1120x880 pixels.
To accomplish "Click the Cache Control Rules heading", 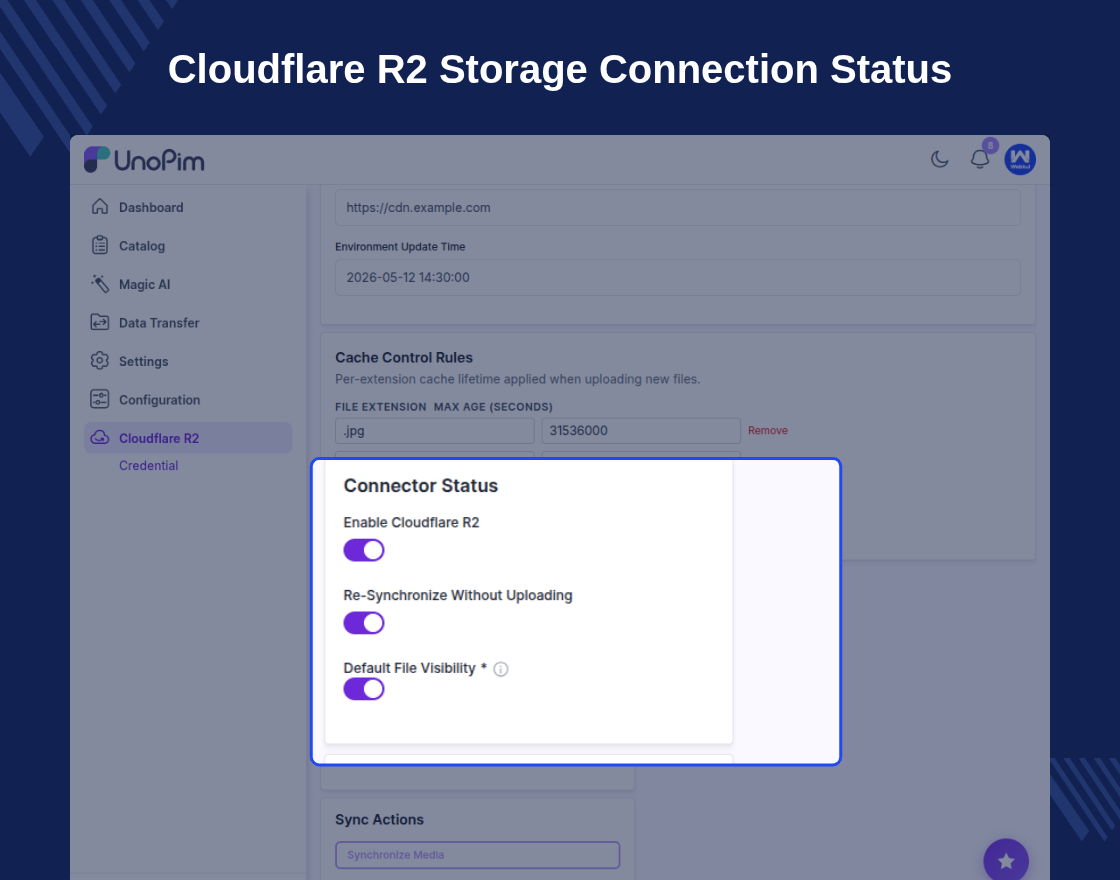I will (404, 357).
